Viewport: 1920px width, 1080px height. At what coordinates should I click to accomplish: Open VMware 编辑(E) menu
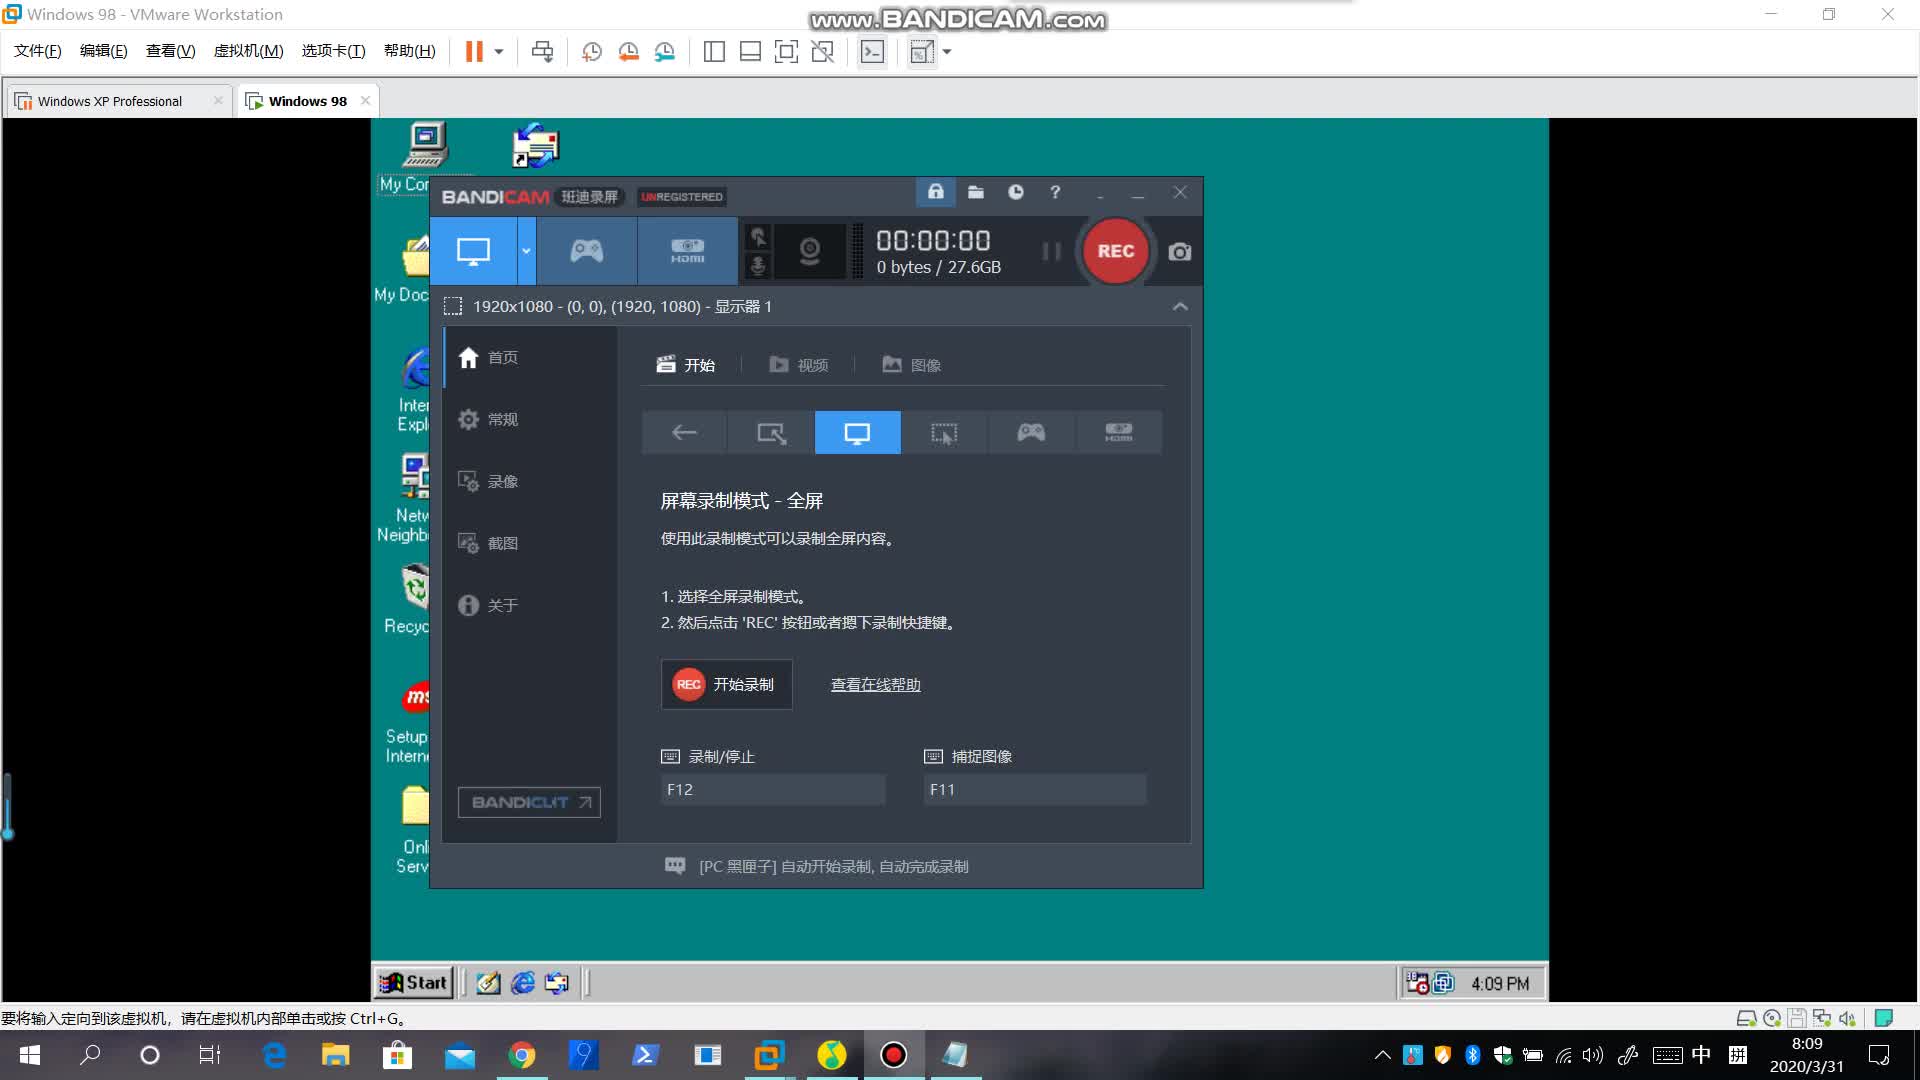pos(104,51)
